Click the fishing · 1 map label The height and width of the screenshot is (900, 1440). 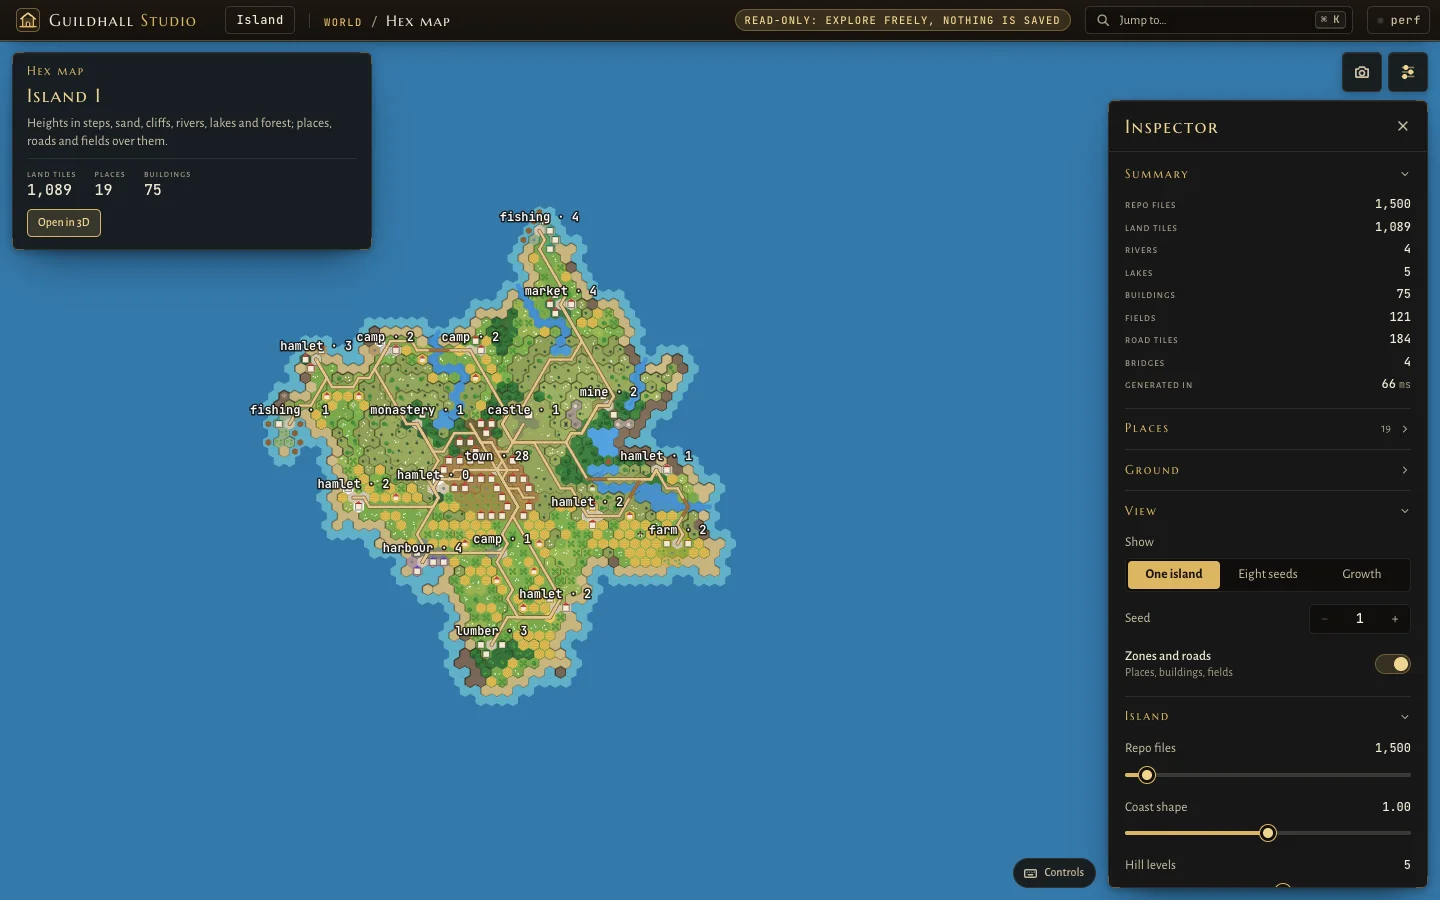pyautogui.click(x=289, y=410)
